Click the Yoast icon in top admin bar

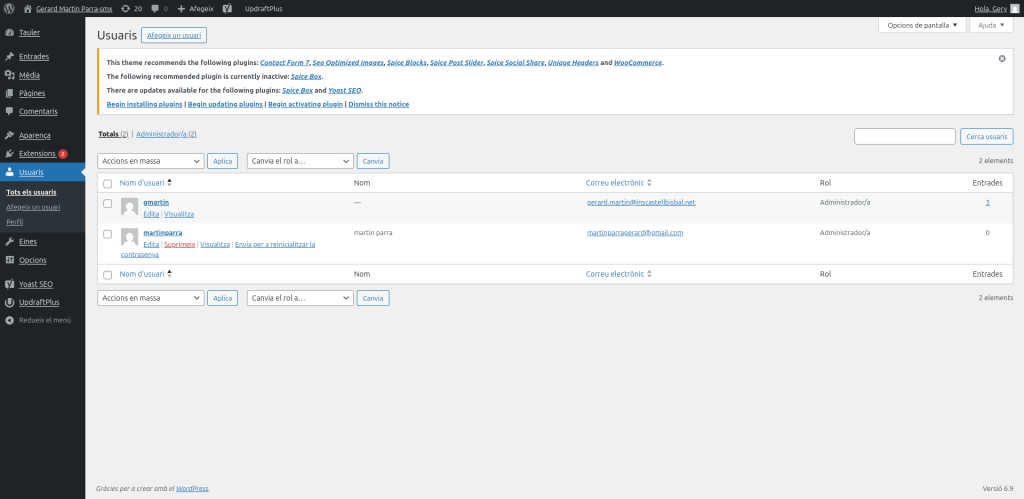(x=228, y=8)
